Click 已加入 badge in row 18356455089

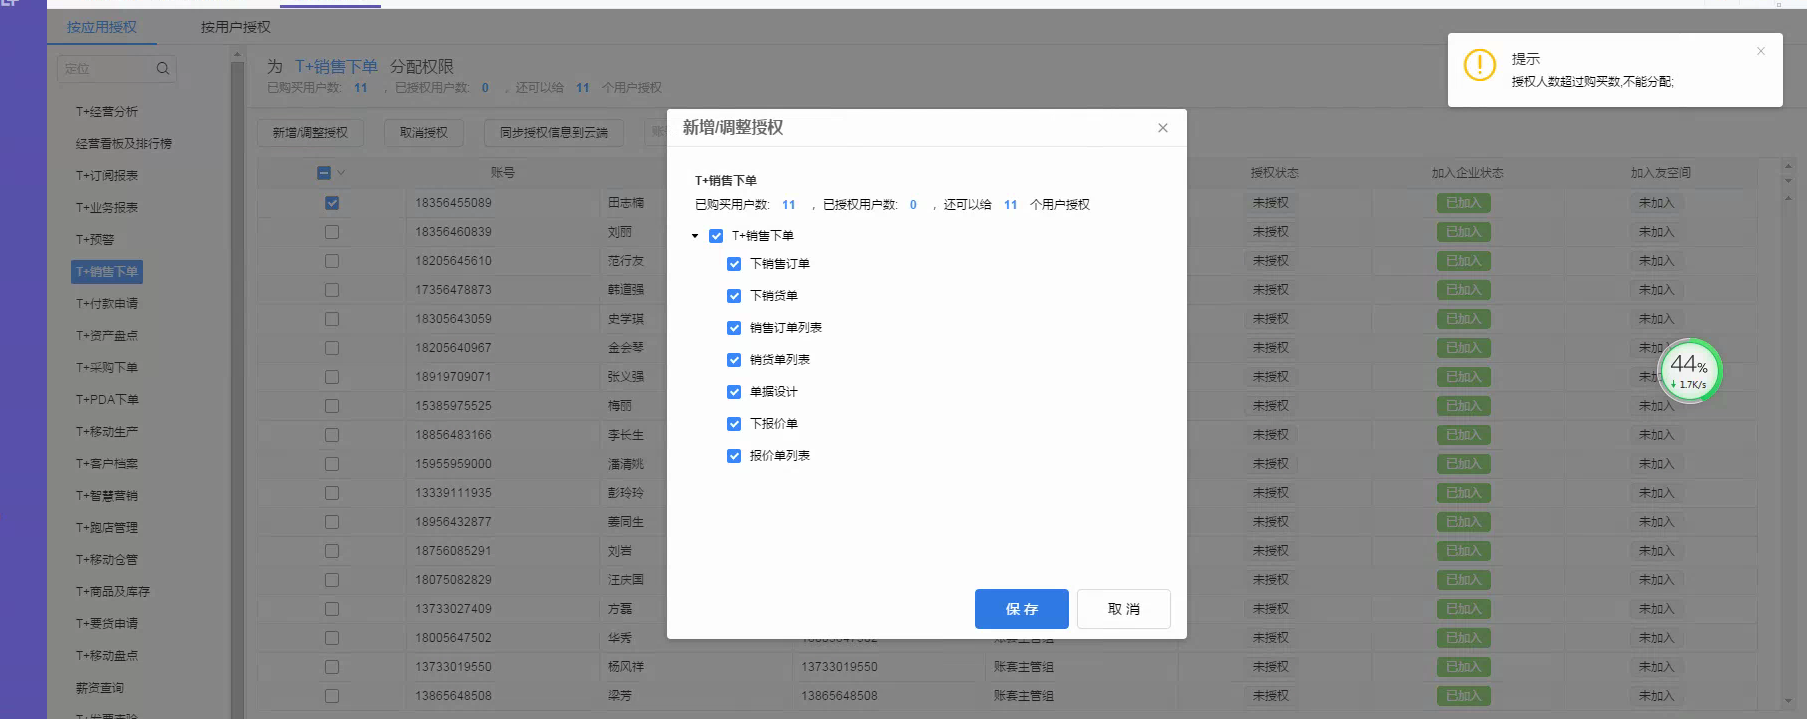pos(1463,203)
